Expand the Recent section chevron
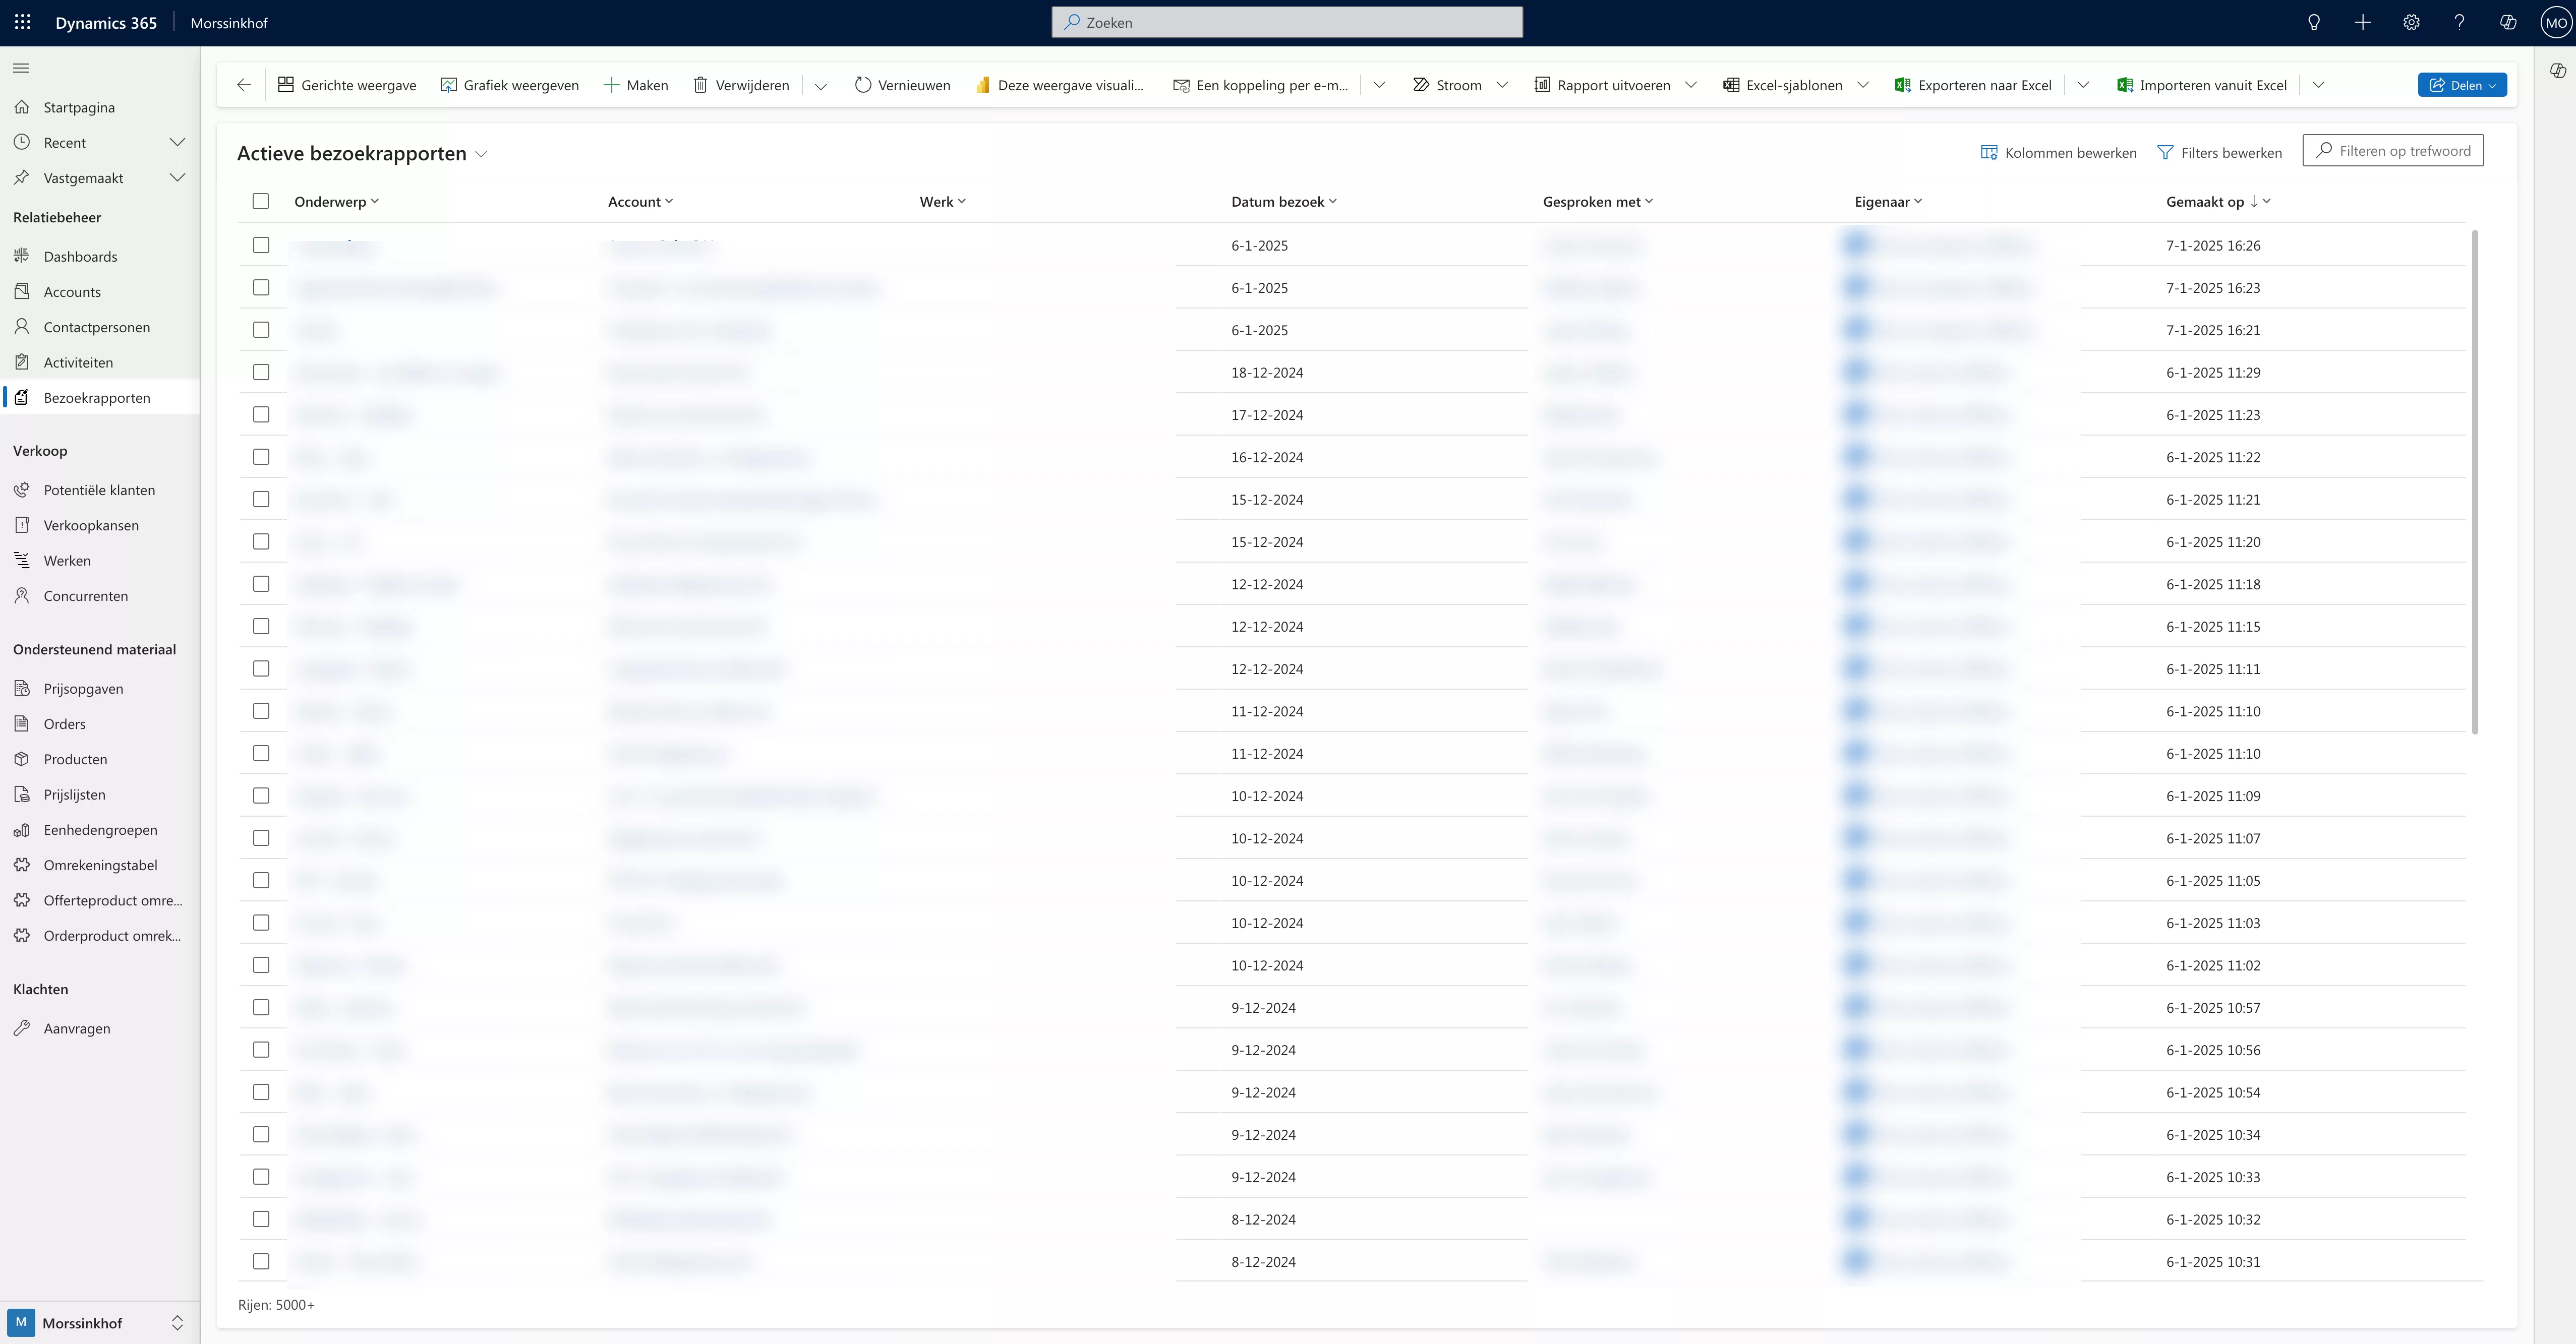This screenshot has width=2576, height=1344. (x=177, y=142)
